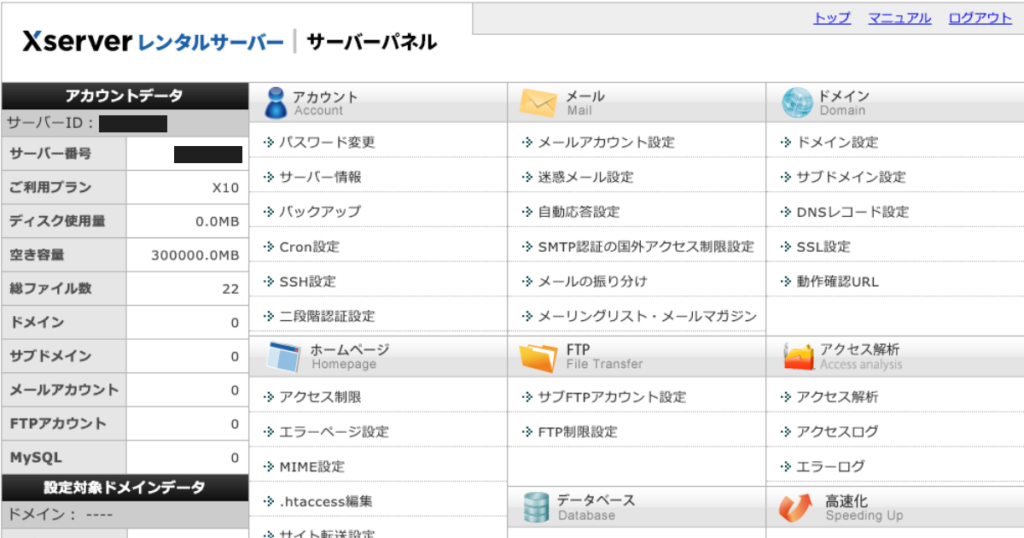Viewport: 1024px width, 538px height.
Task: Go to SSL設定
Action: tap(823, 247)
